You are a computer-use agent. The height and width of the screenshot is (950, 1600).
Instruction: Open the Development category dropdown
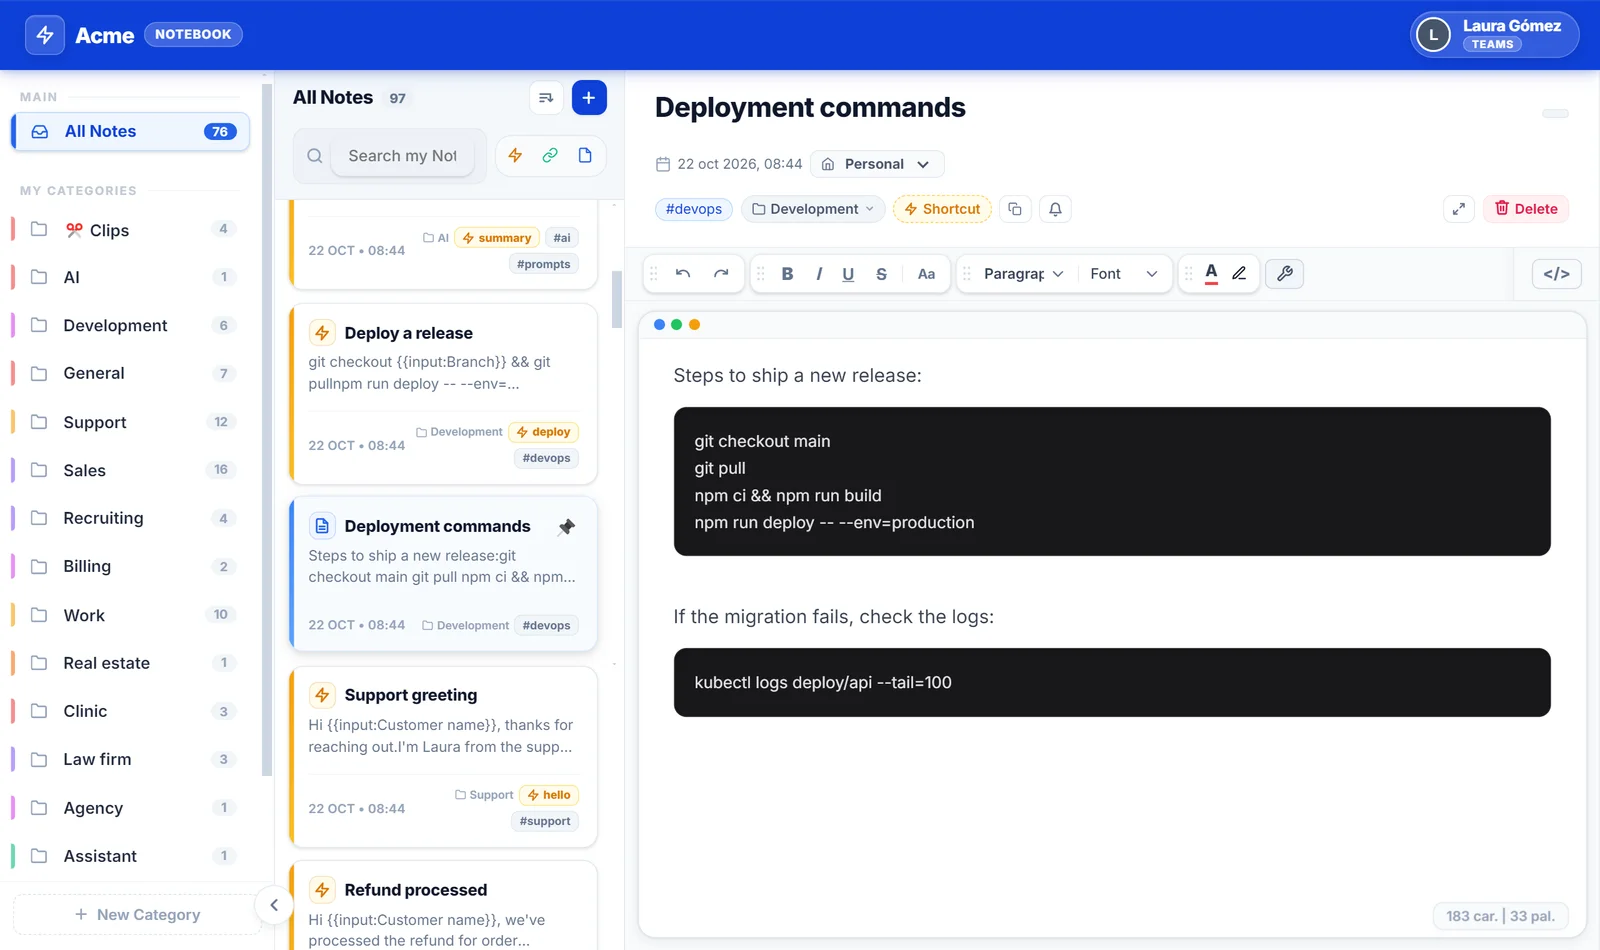pos(813,209)
